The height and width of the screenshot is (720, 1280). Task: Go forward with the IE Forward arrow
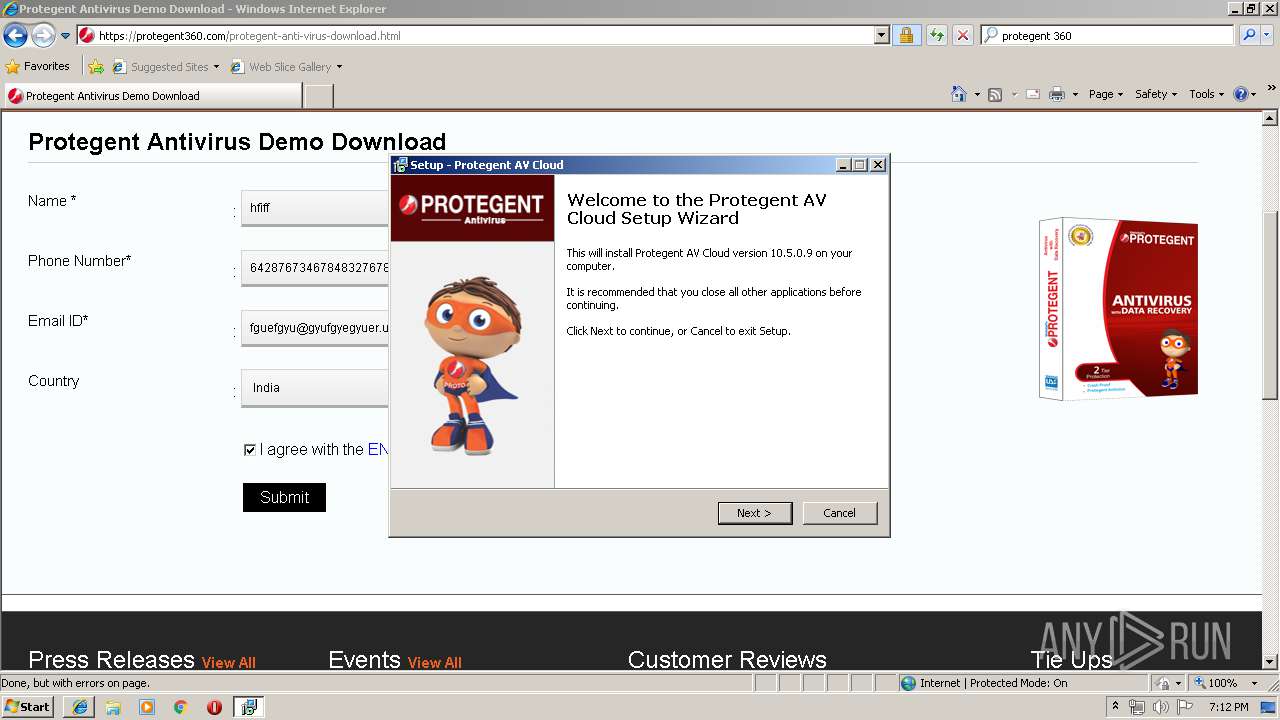tap(43, 36)
